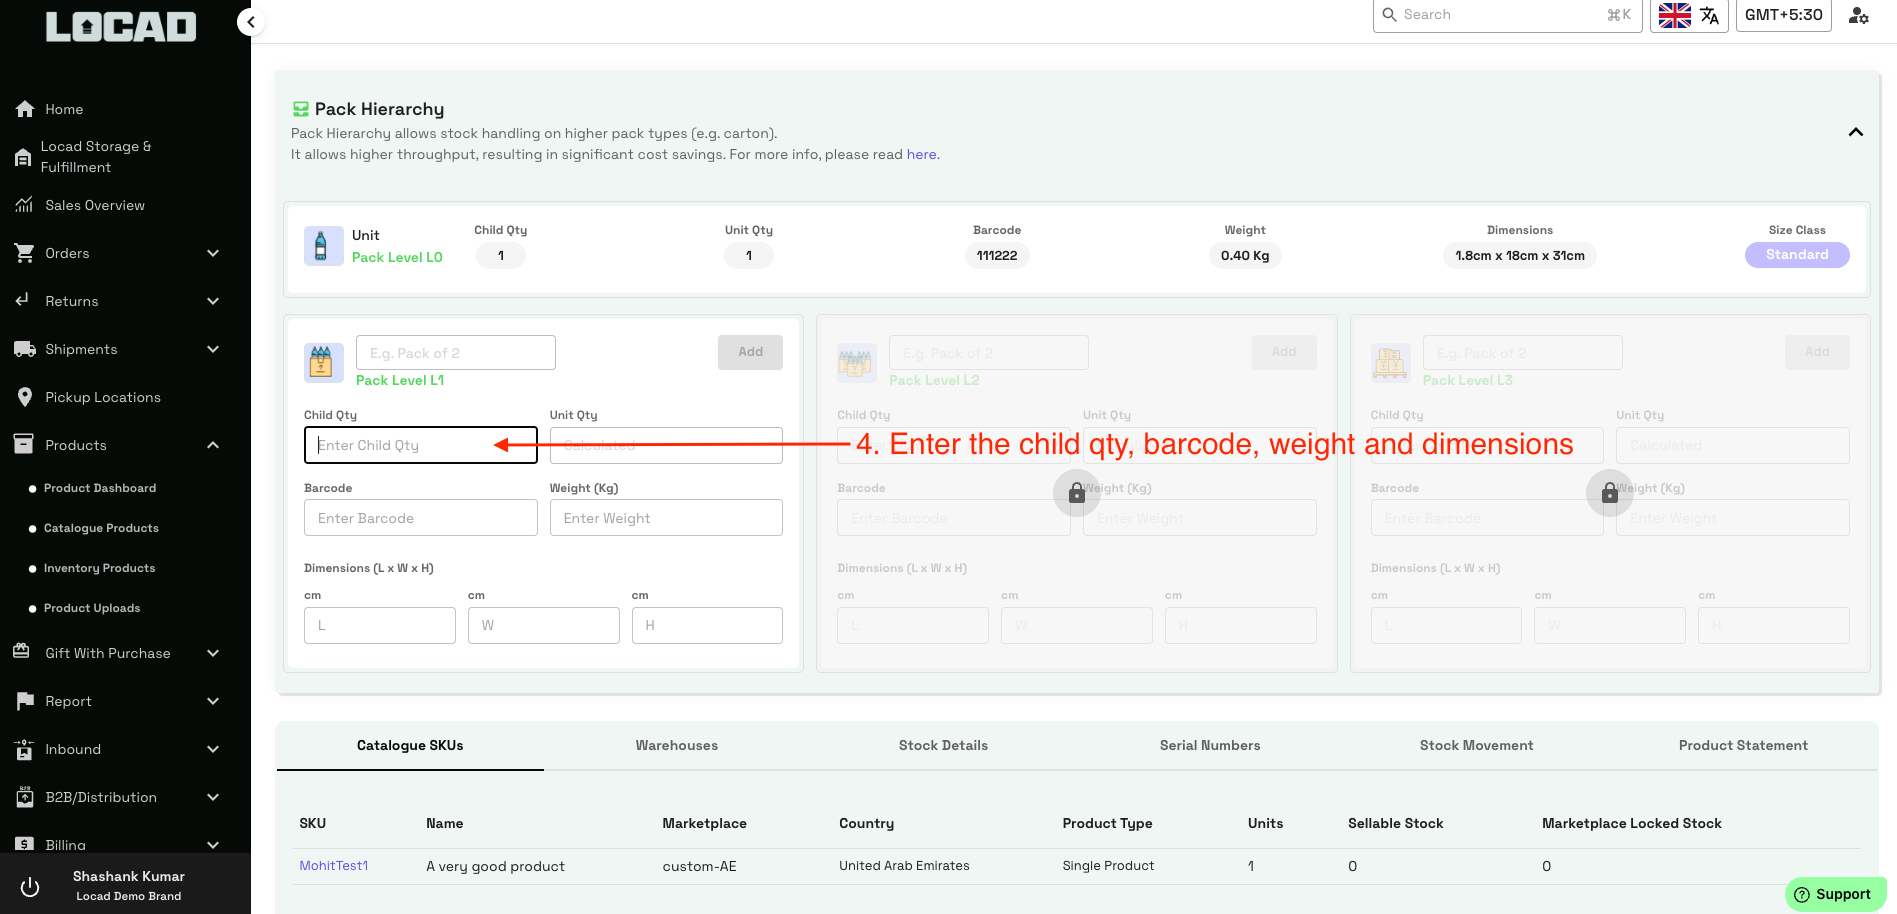Focus the L1 width dimension field
1897x914 pixels.
pyautogui.click(x=544, y=625)
